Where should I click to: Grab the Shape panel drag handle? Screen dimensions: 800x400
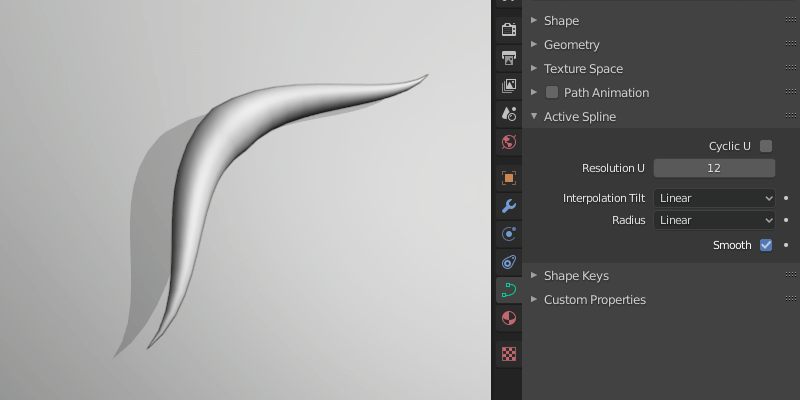coord(791,20)
